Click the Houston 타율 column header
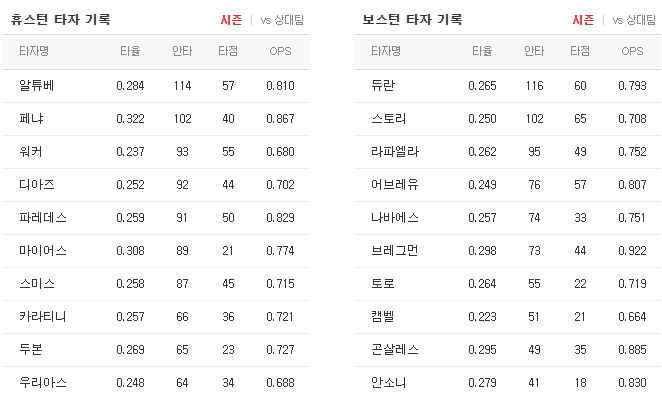Viewport: 662px width, 409px height. click(130, 51)
